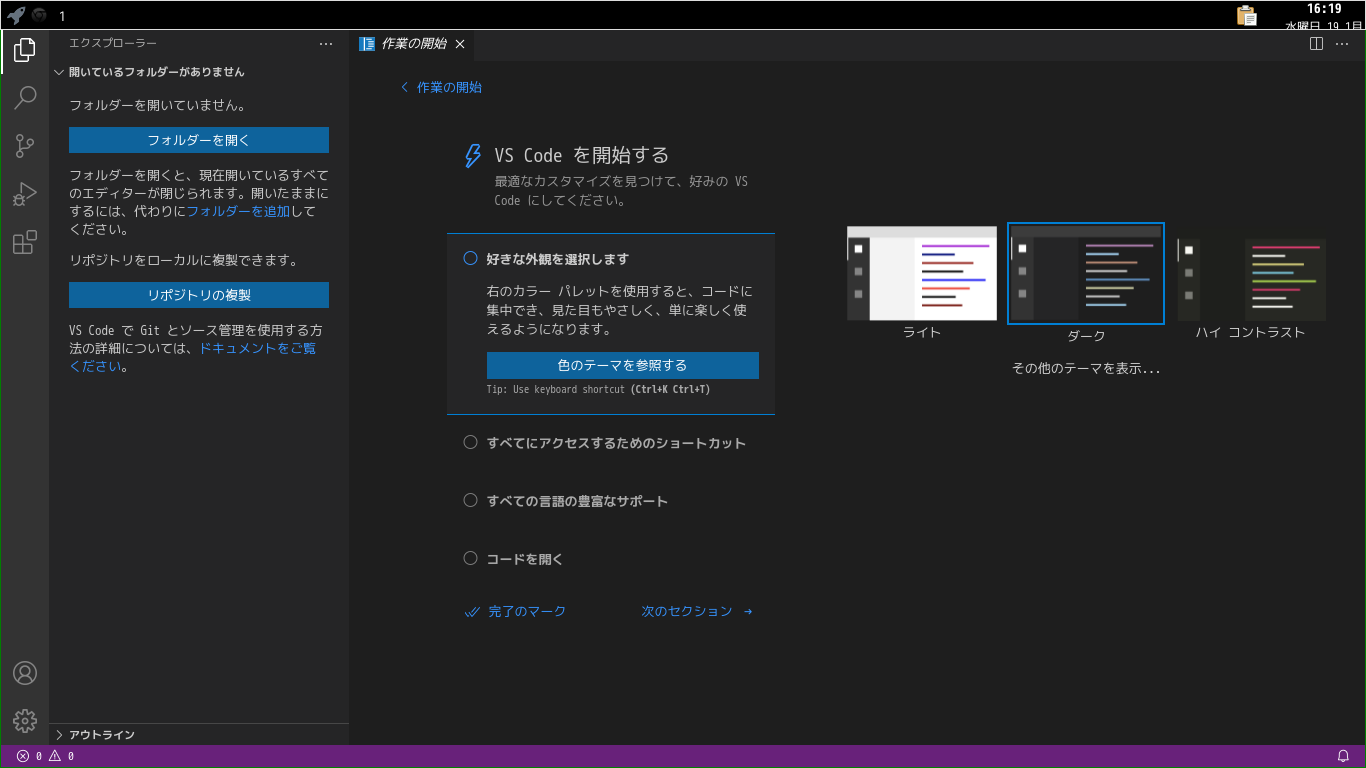This screenshot has width=1366, height=768.
Task: Select すべての言語の豊富なサポート step circle
Action: (x=470, y=500)
